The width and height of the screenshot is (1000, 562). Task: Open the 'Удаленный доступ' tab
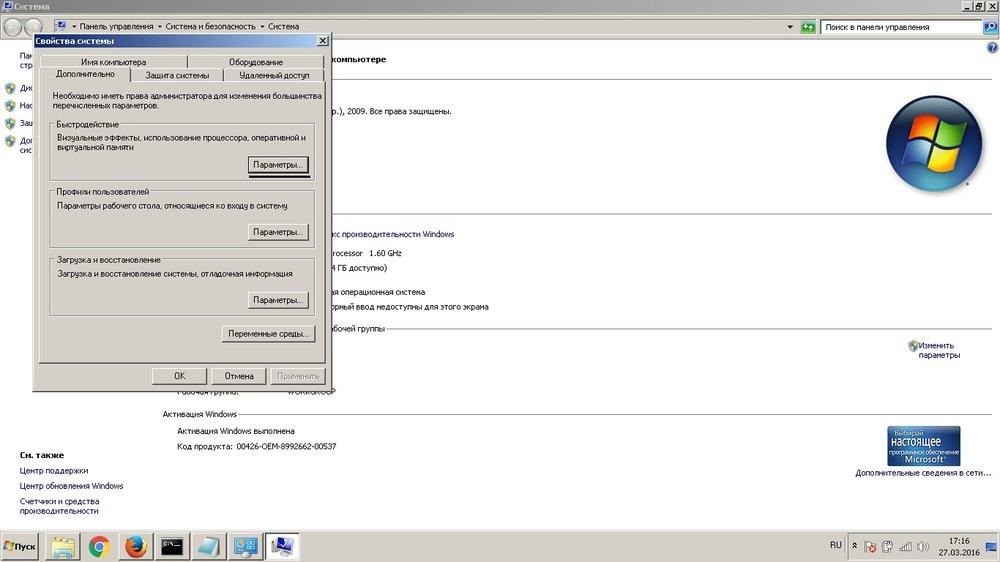coord(274,75)
